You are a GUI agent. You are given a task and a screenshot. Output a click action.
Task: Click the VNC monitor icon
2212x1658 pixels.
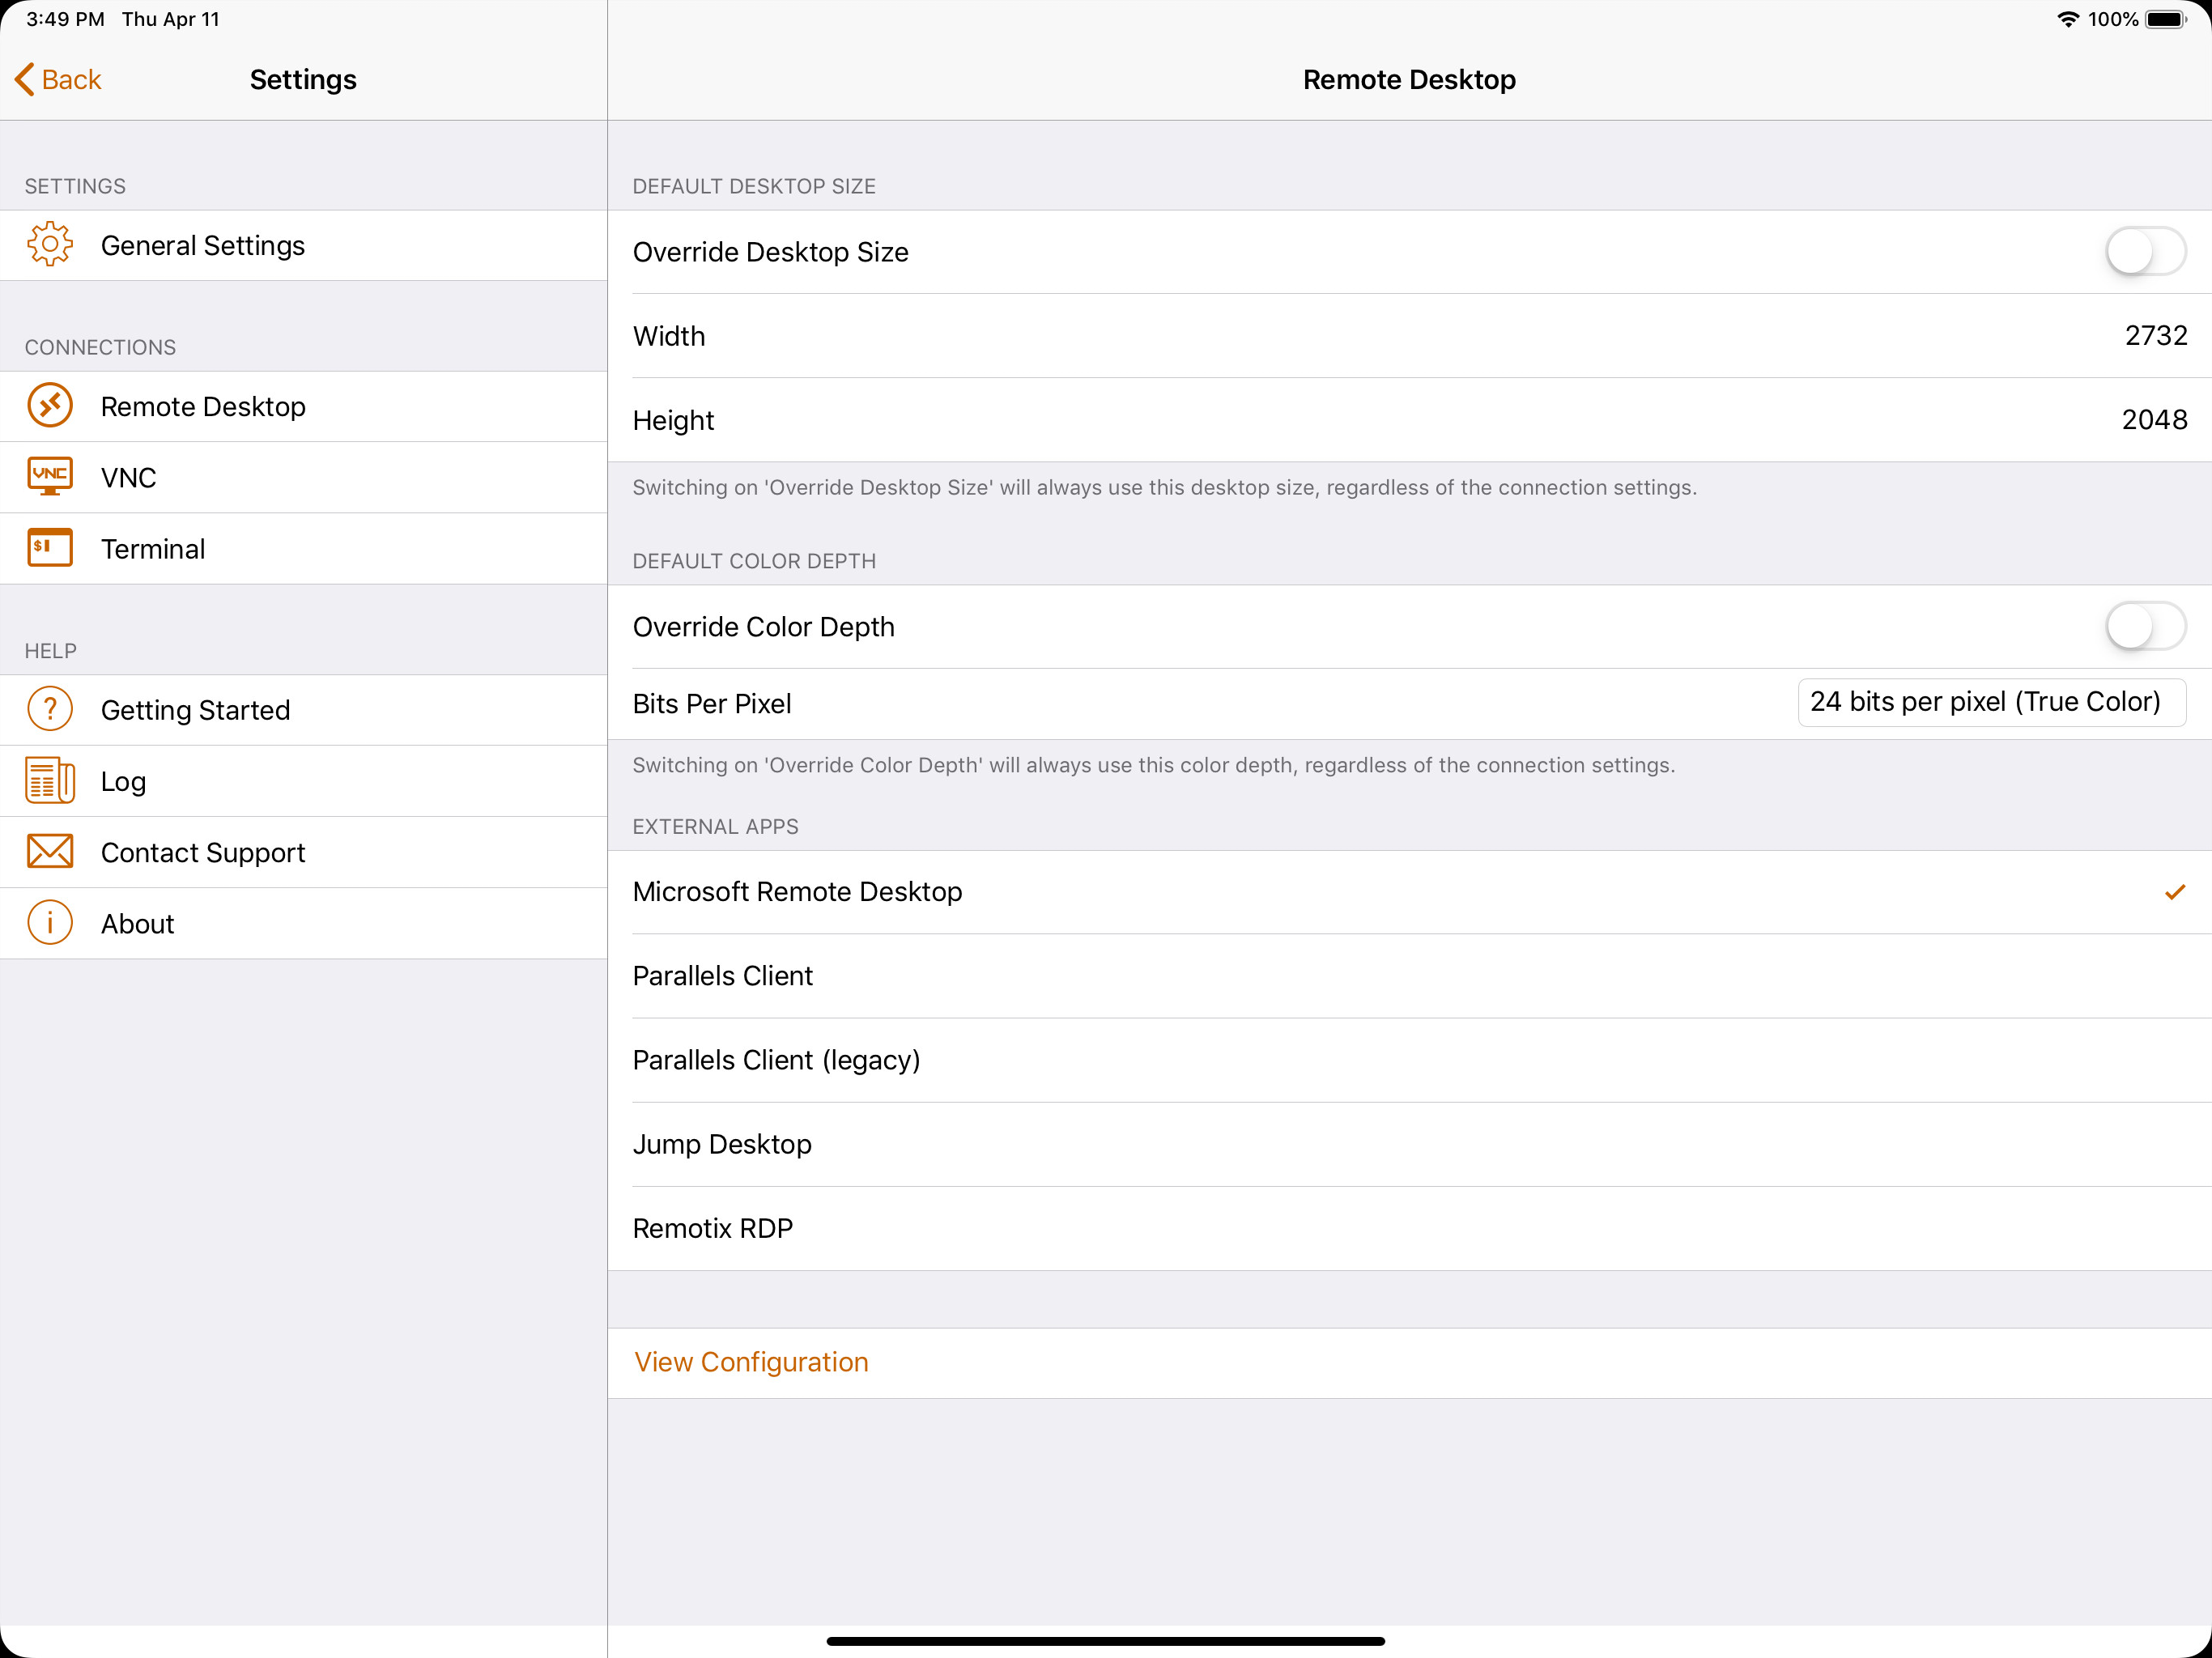pyautogui.click(x=50, y=477)
